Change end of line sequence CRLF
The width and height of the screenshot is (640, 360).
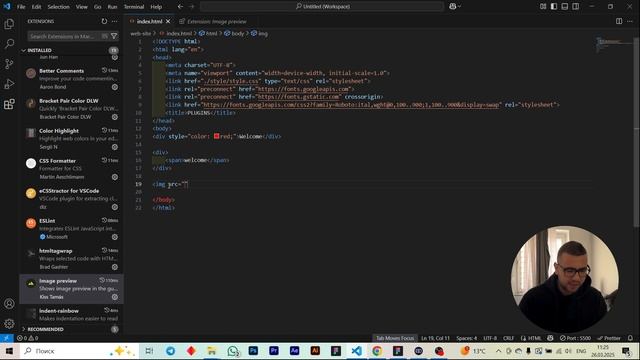coord(508,338)
